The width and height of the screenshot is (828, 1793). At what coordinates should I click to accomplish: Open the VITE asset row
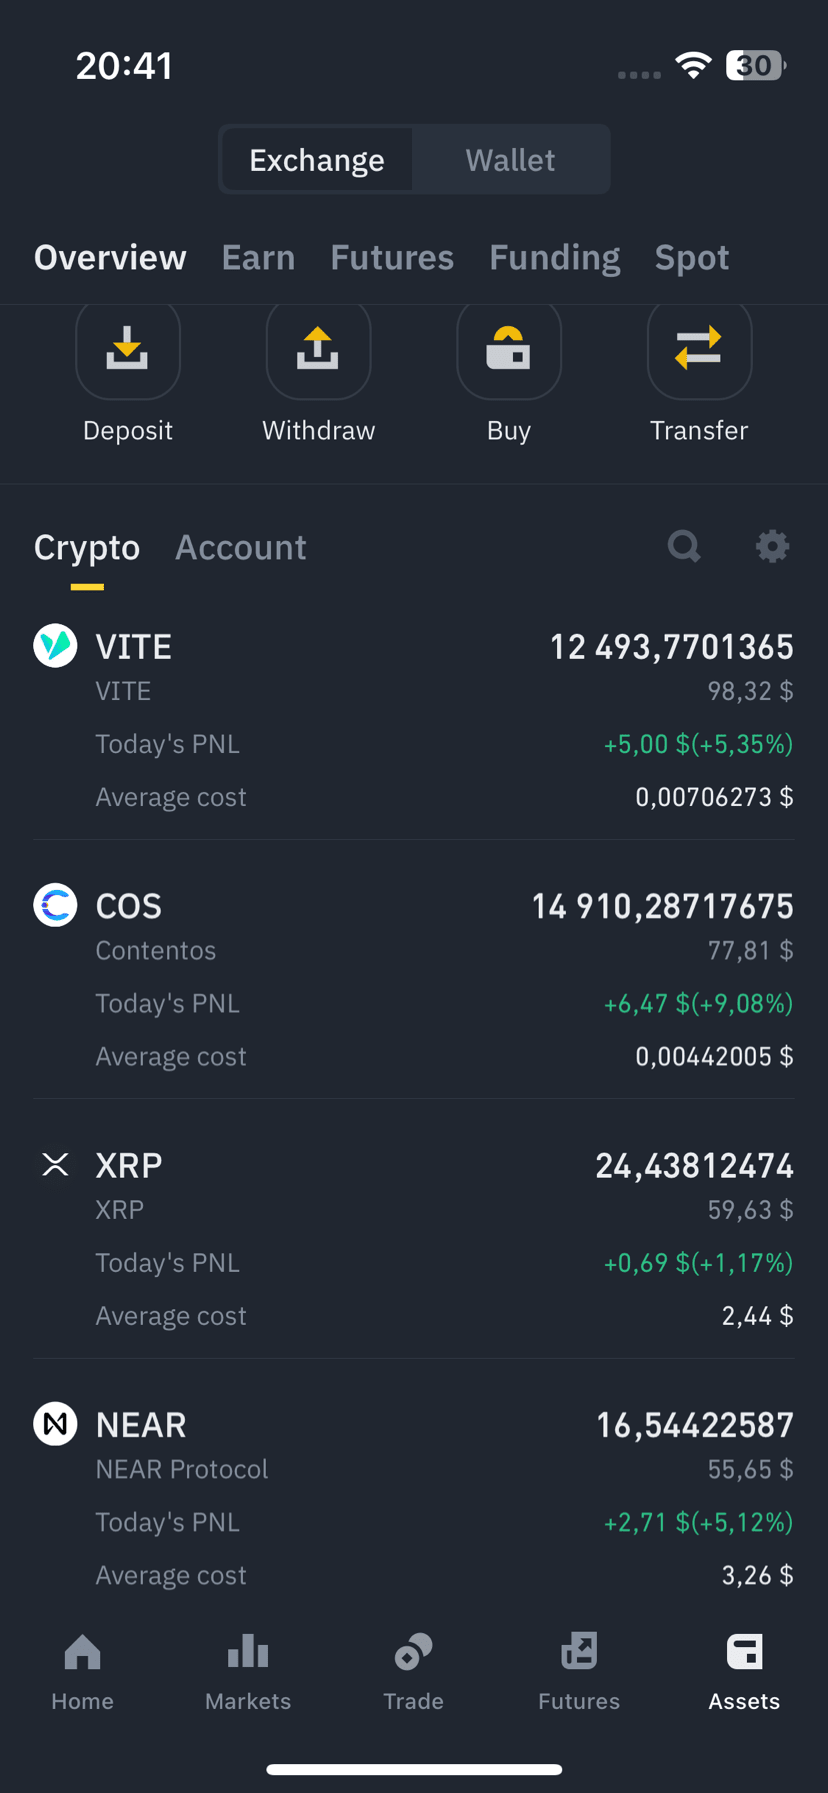click(x=414, y=720)
